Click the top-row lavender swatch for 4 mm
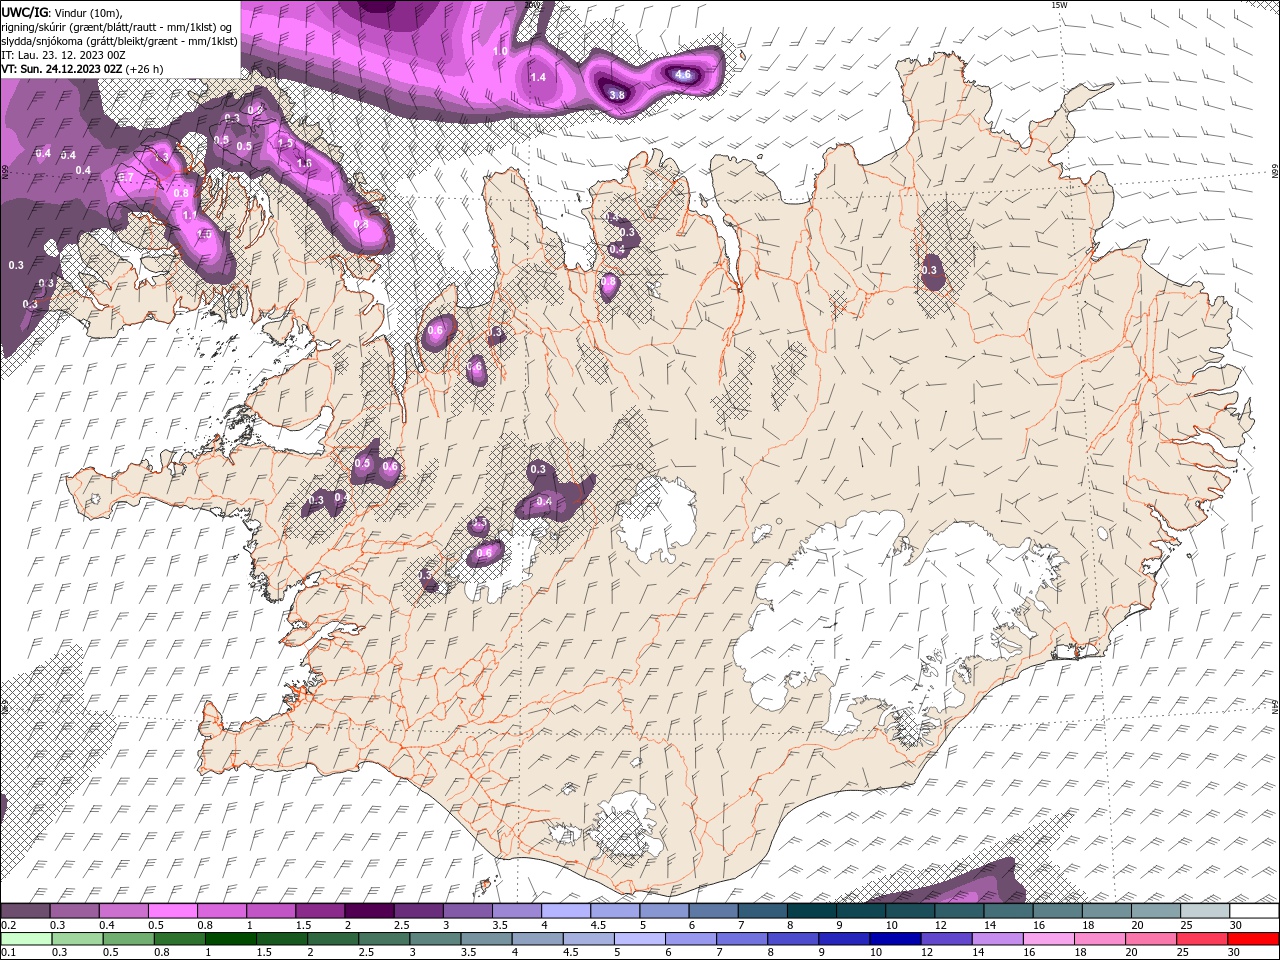Viewport: 1280px width, 960px height. [x=564, y=911]
